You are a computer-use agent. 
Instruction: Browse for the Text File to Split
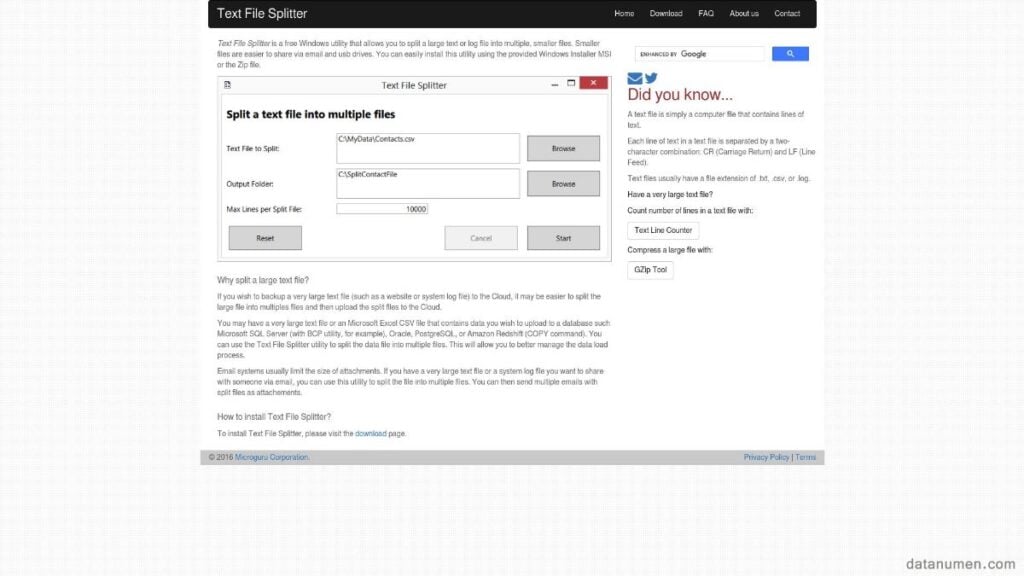(563, 148)
